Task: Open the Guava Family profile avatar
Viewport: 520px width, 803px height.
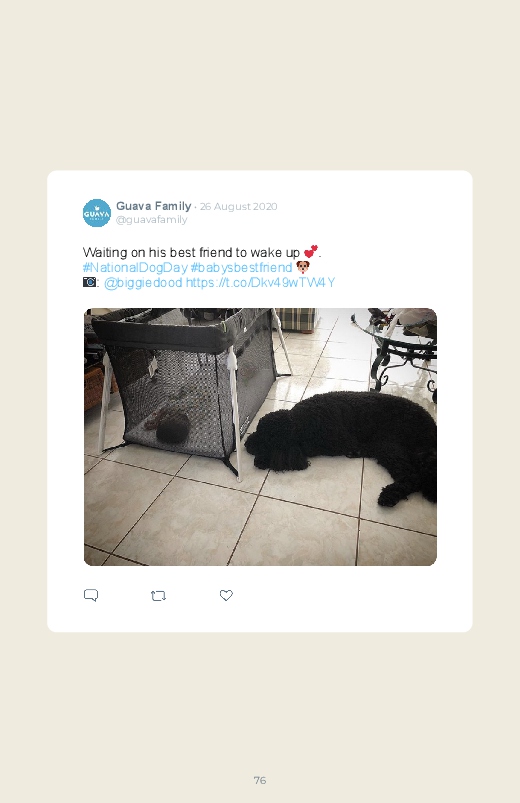Action: click(x=97, y=213)
